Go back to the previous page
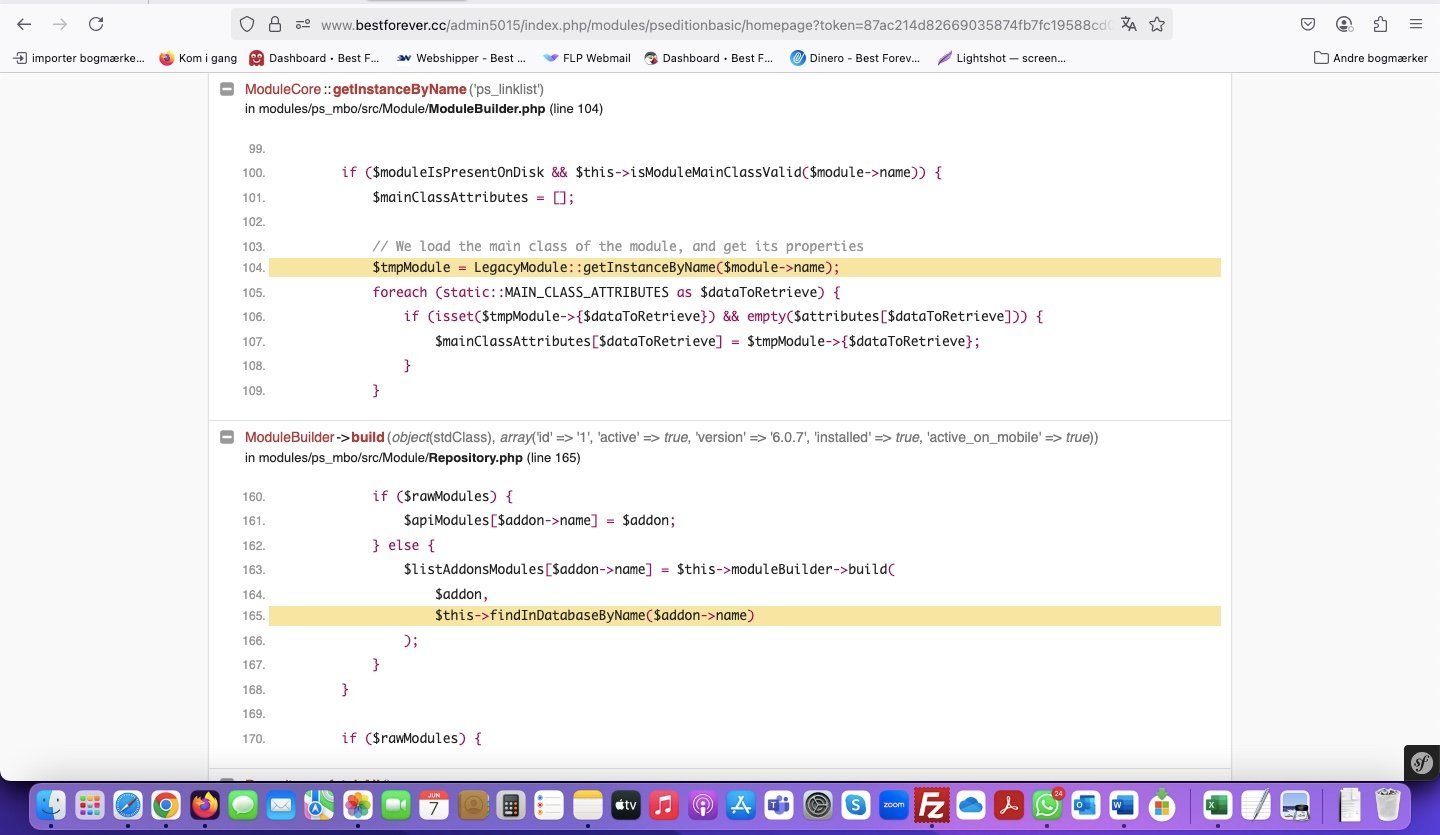The image size is (1440, 835). [x=24, y=24]
